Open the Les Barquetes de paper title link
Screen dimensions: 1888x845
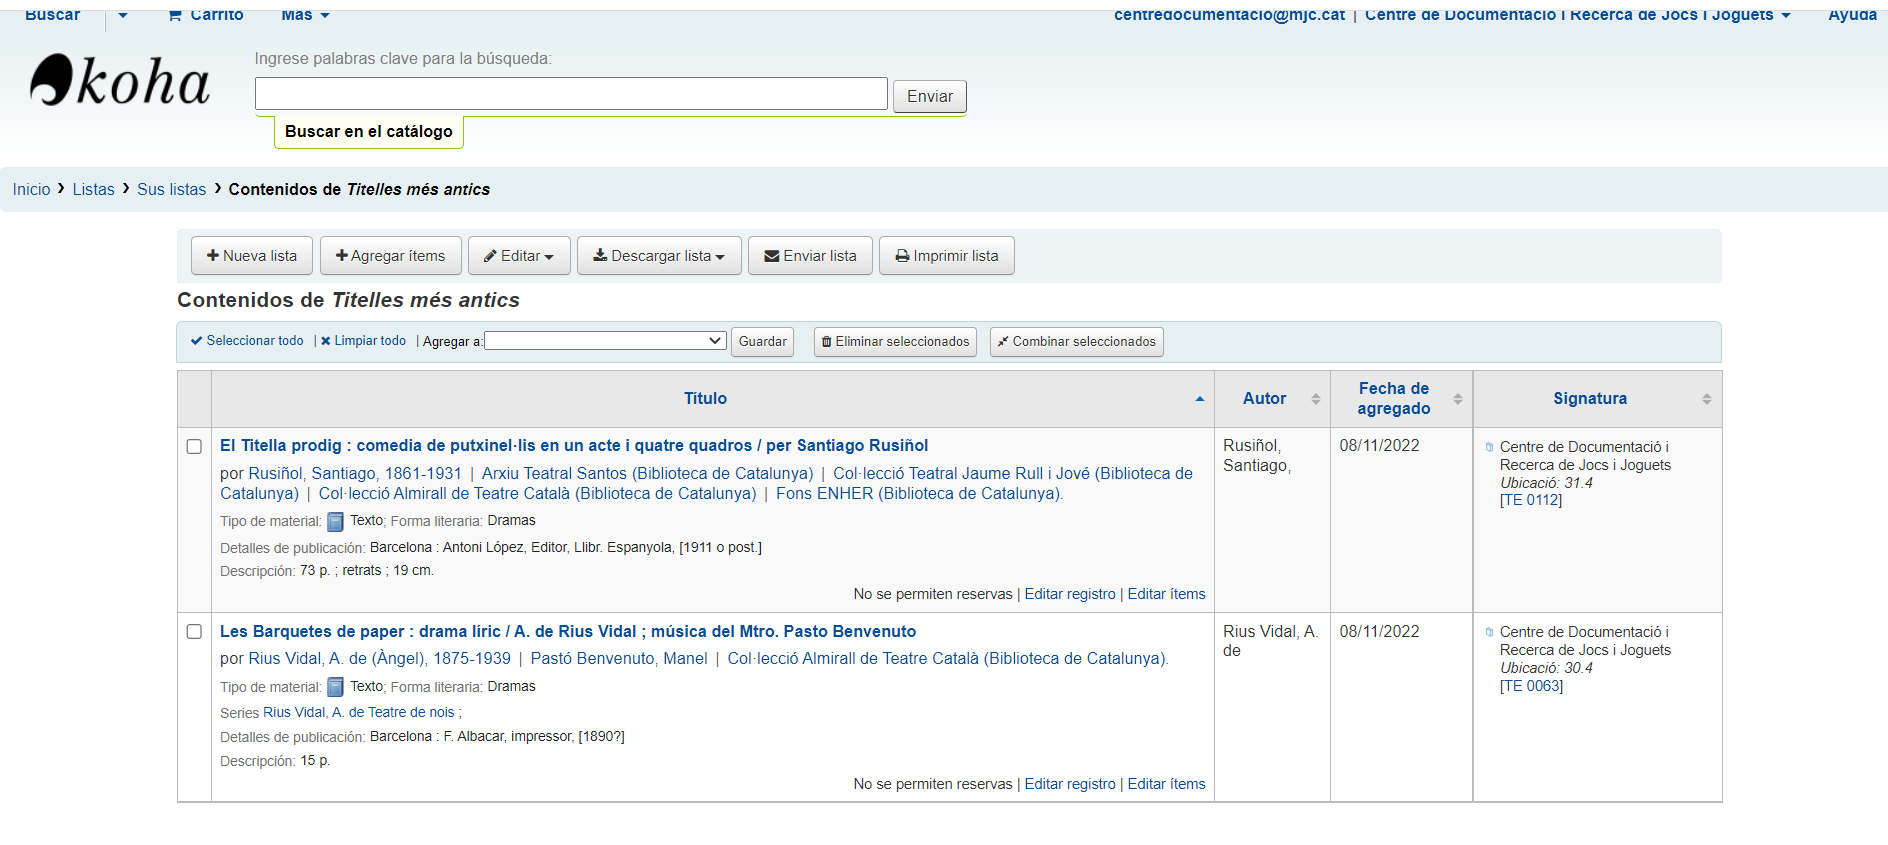568,632
